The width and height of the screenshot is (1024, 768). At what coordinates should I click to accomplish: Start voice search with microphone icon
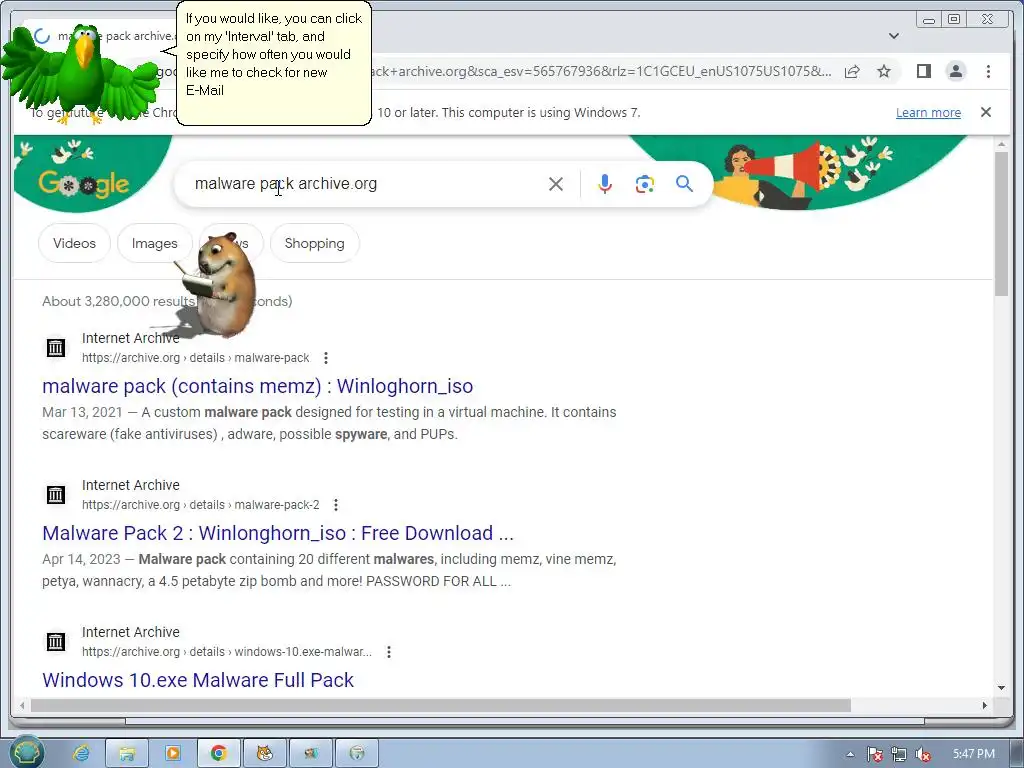click(x=605, y=184)
